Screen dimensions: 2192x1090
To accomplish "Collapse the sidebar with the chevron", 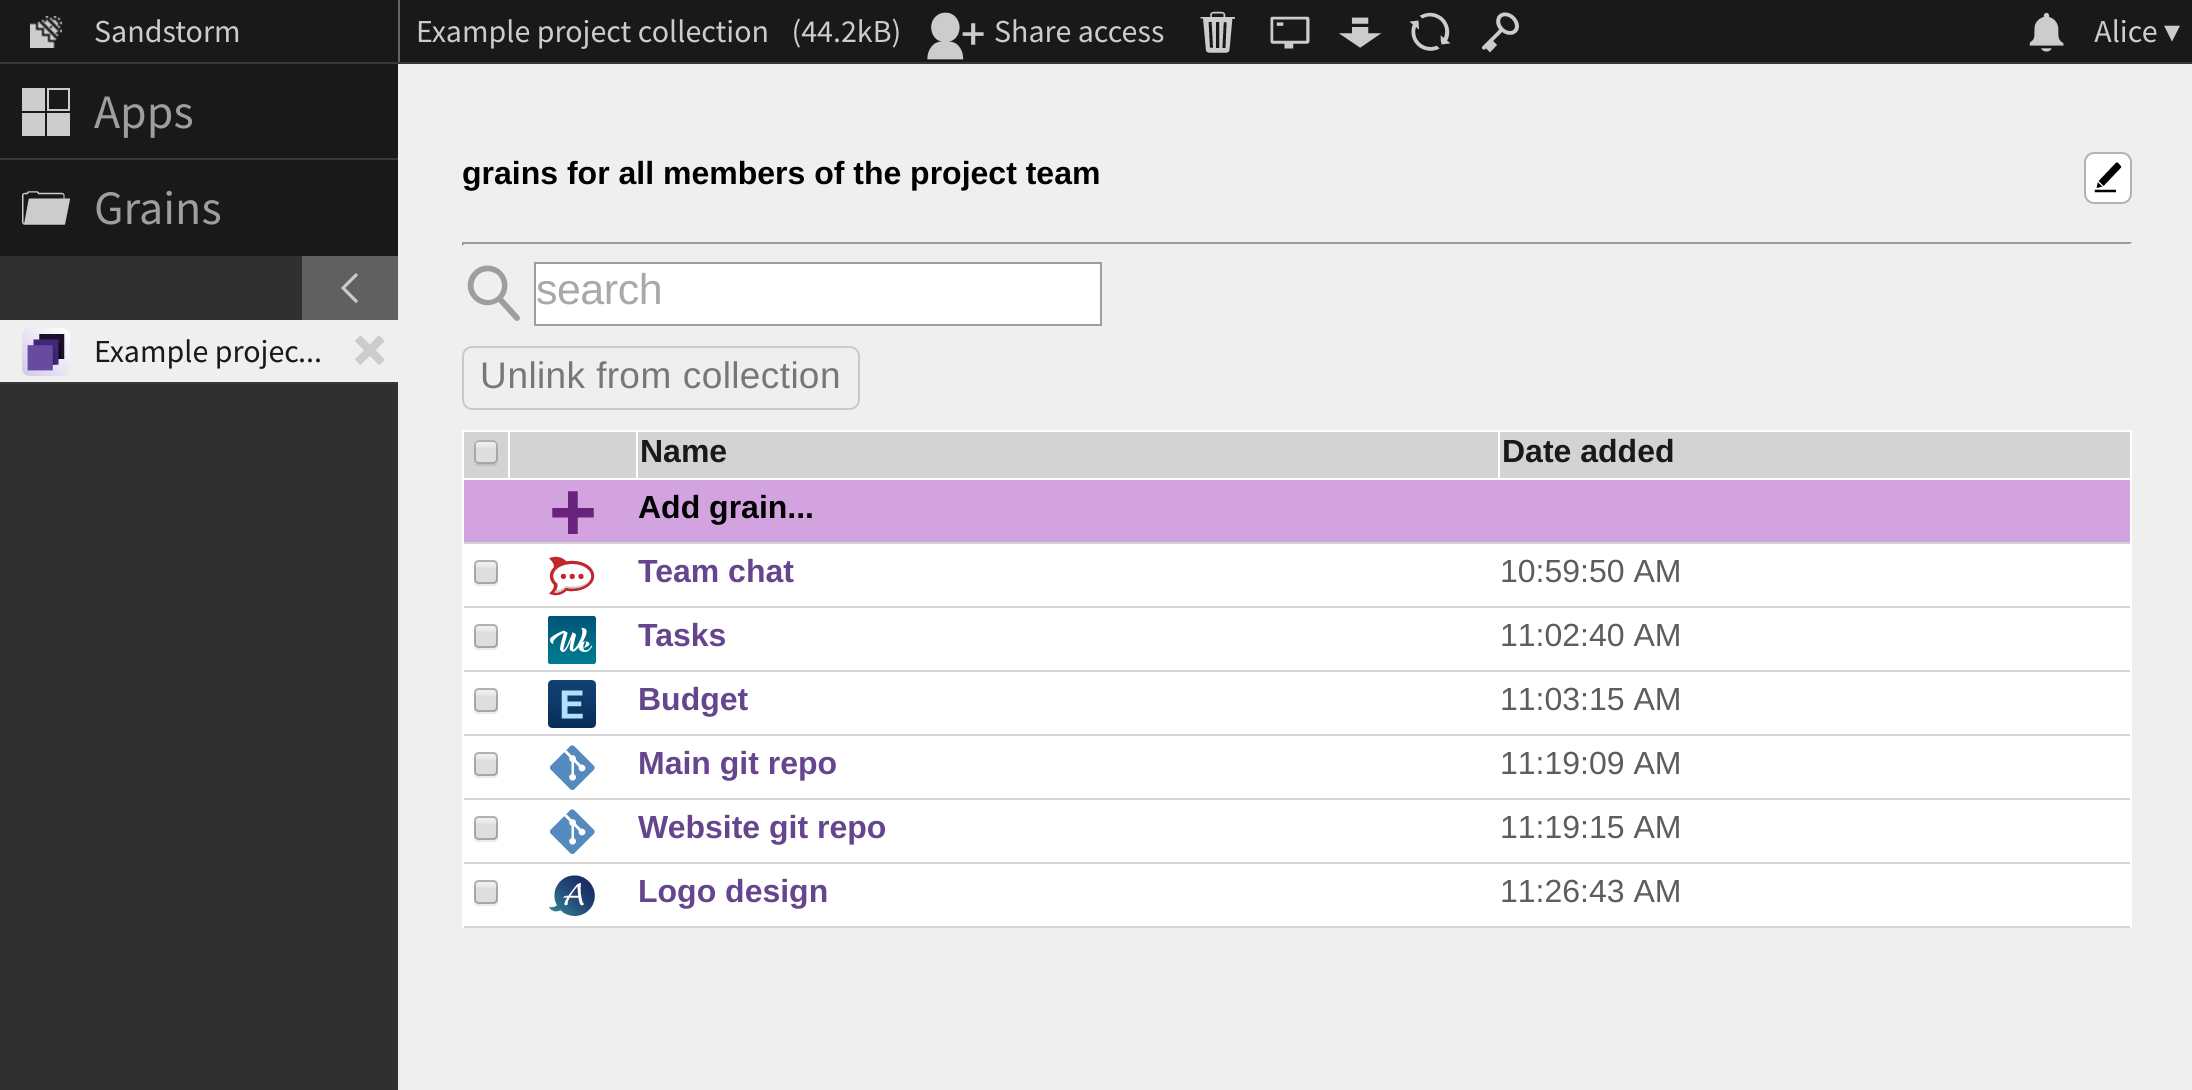I will (349, 288).
